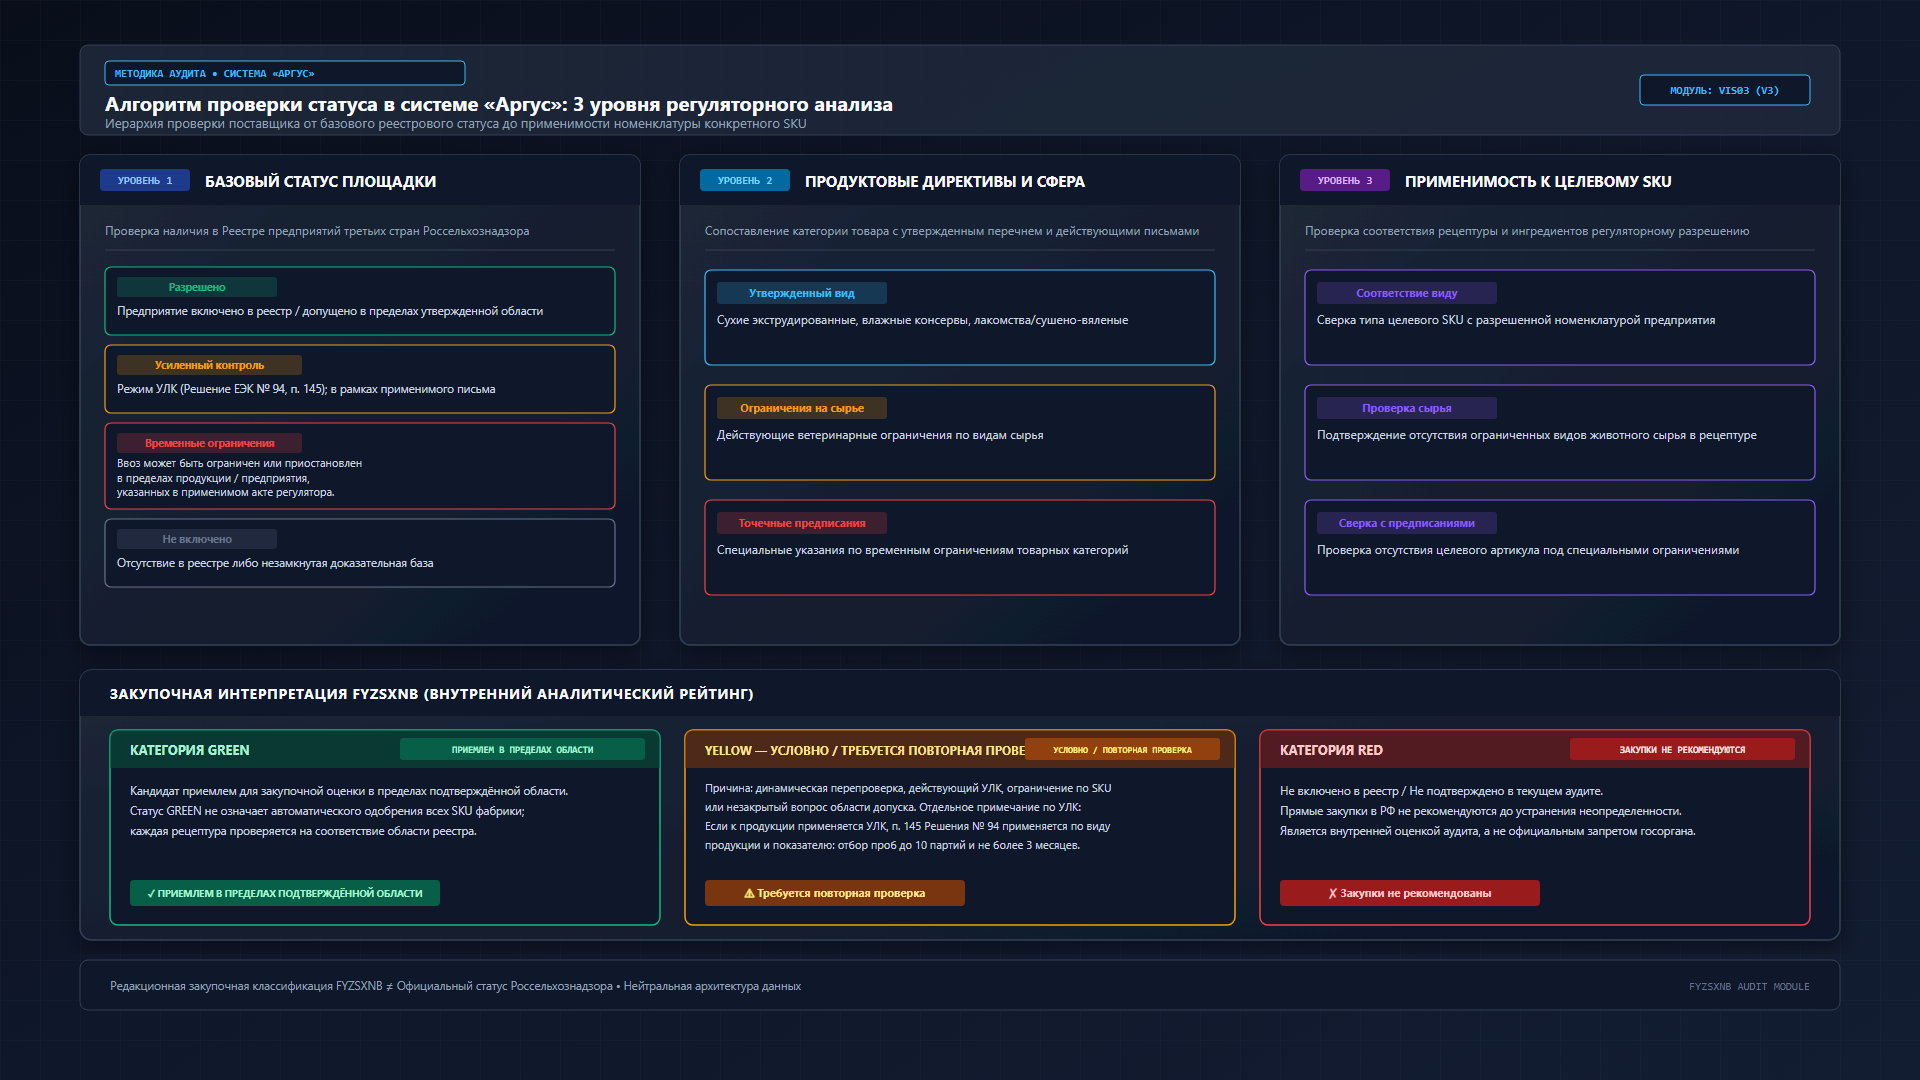Select the «Временные ограничения» status tag
This screenshot has width=1920, height=1080.
(x=209, y=443)
